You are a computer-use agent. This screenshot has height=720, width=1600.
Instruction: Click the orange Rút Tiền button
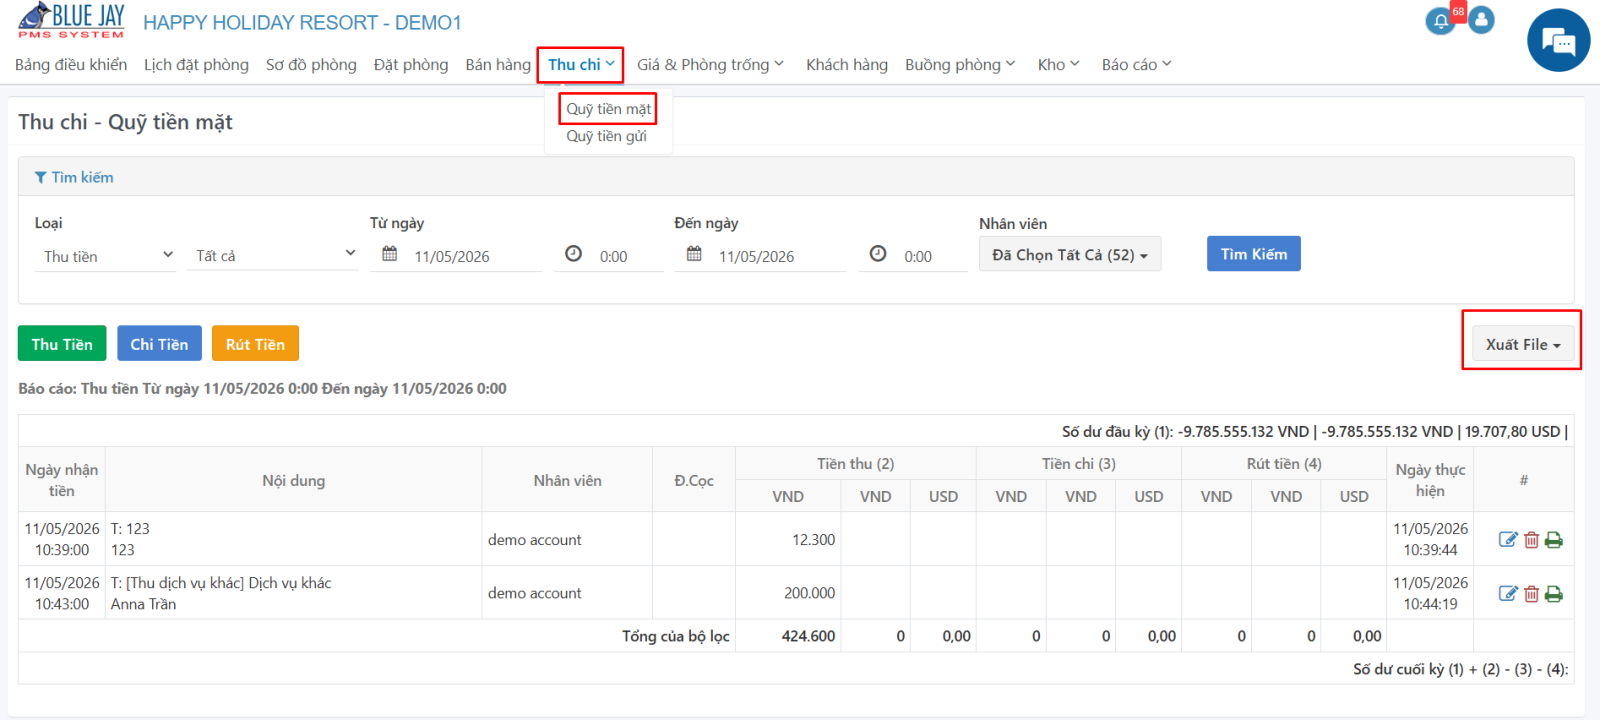(255, 343)
